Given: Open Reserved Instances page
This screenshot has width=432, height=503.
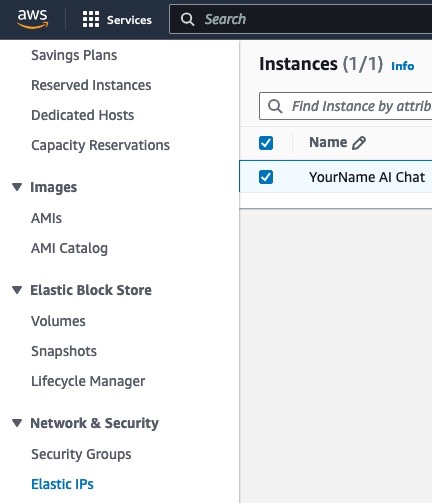Looking at the screenshot, I should tap(91, 85).
